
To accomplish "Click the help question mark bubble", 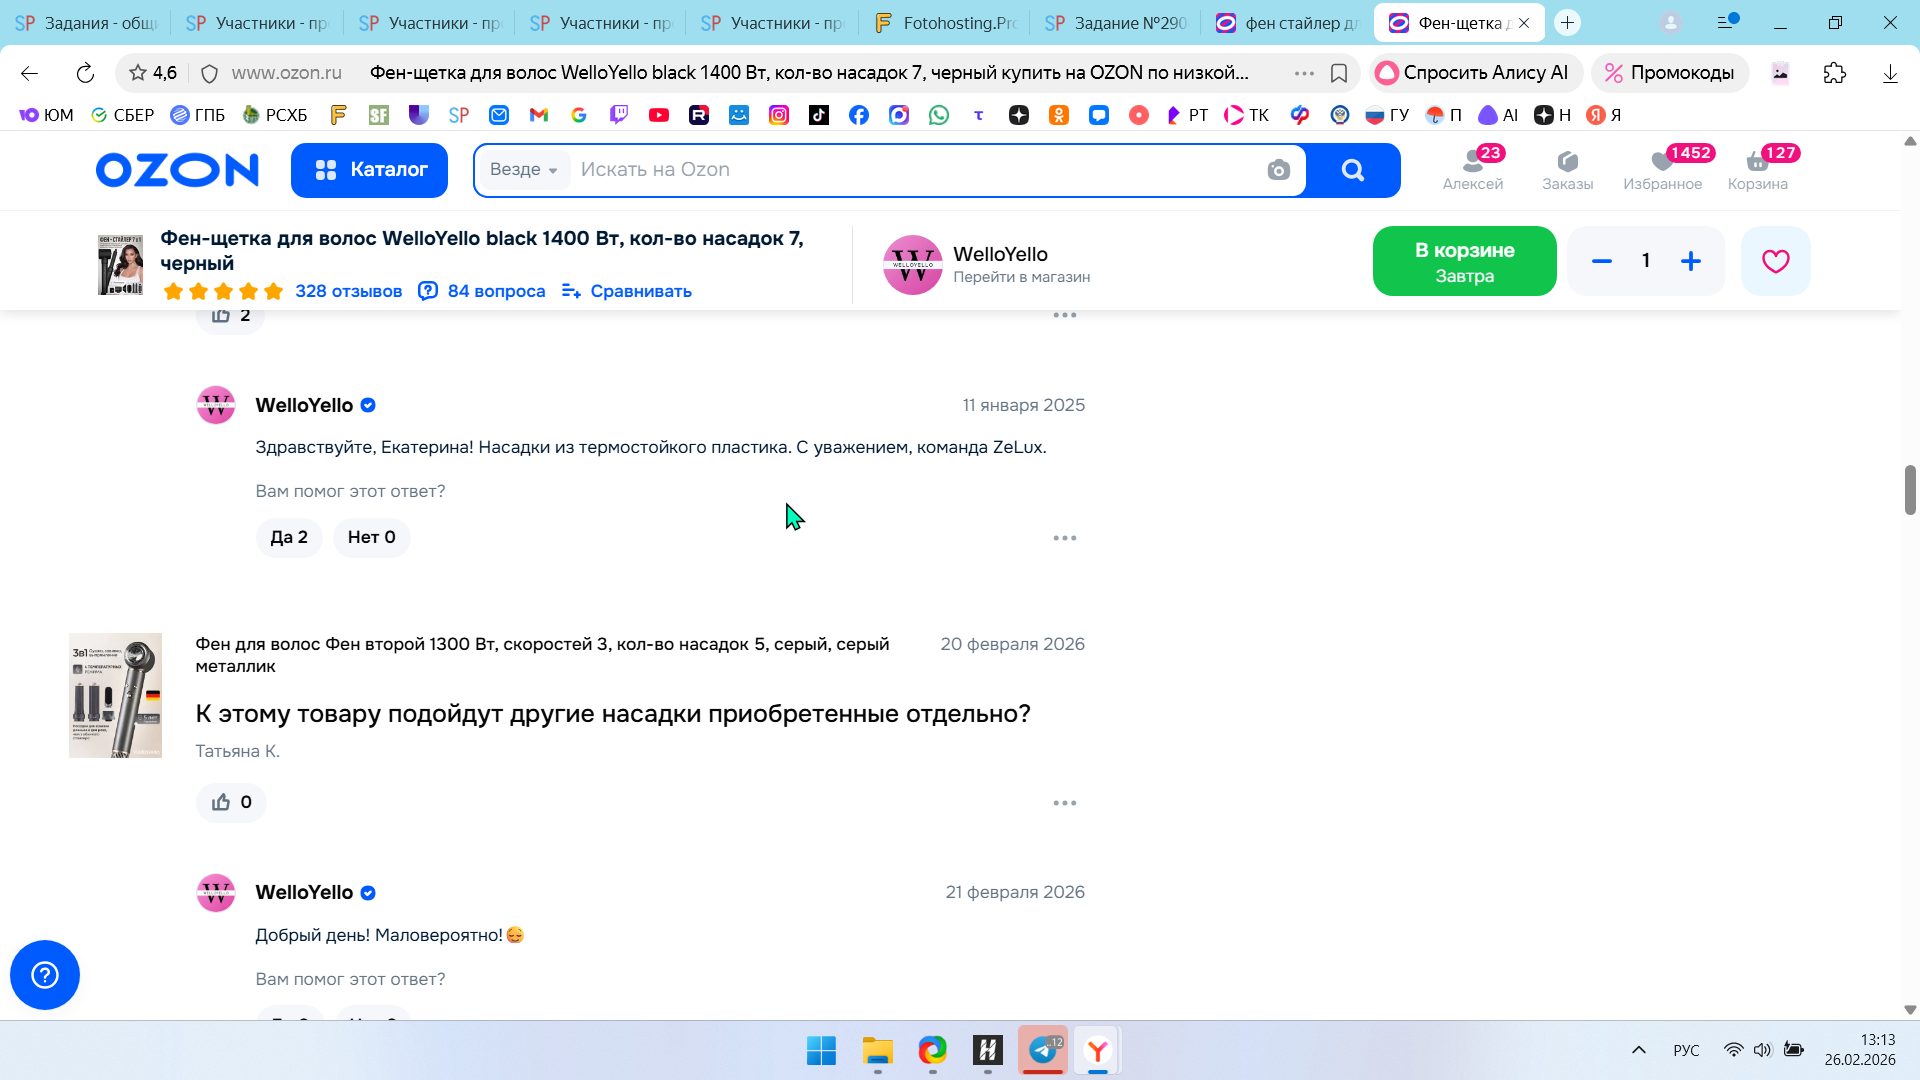I will click(45, 975).
